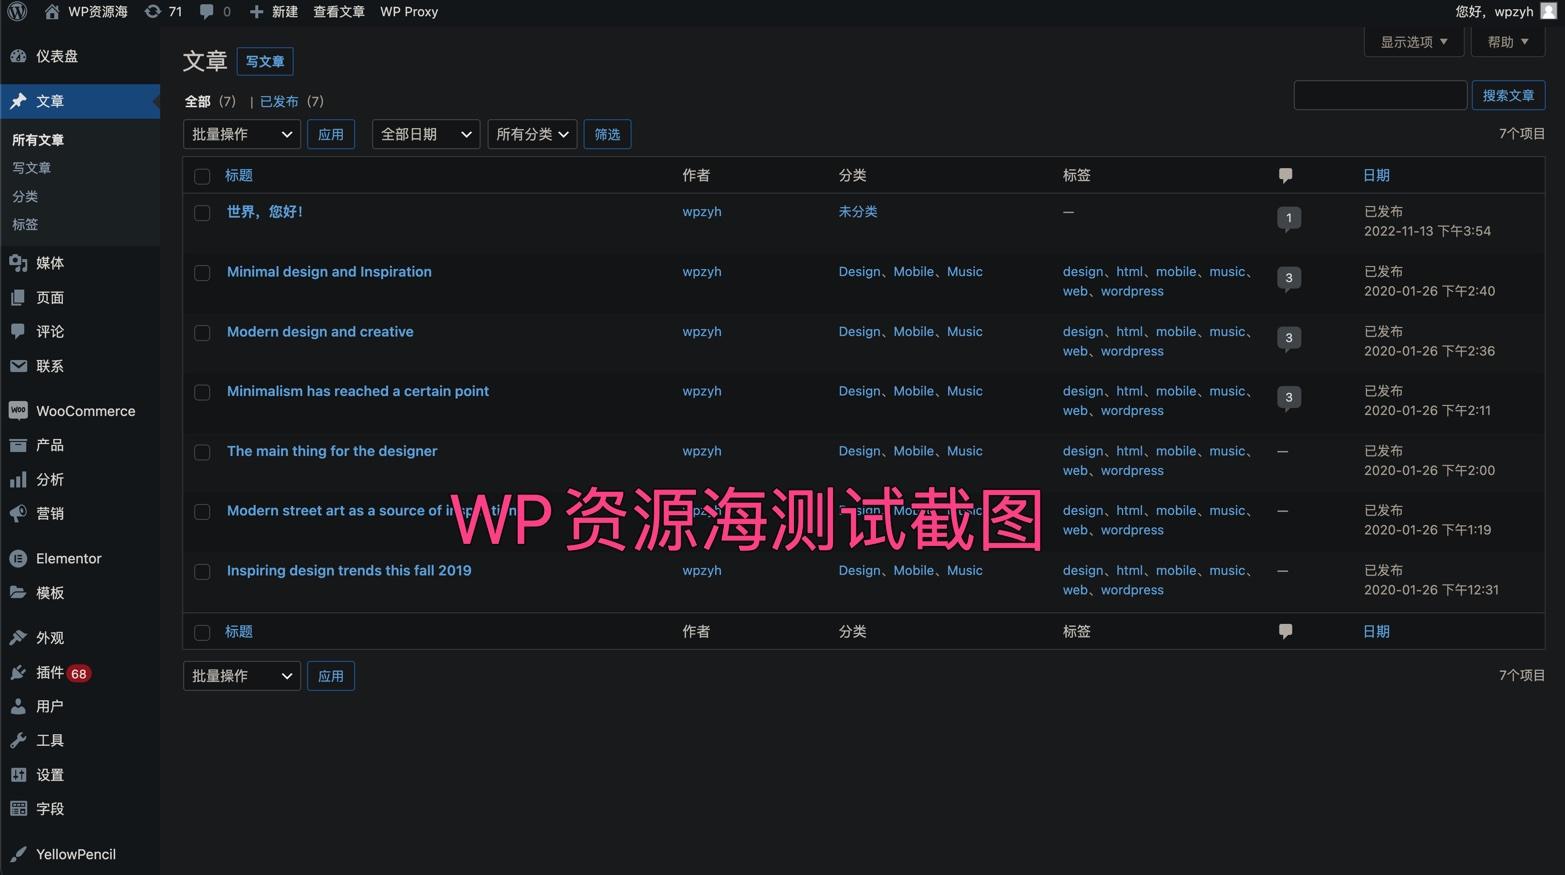Click the 文章 pushpin icon

pyautogui.click(x=18, y=101)
